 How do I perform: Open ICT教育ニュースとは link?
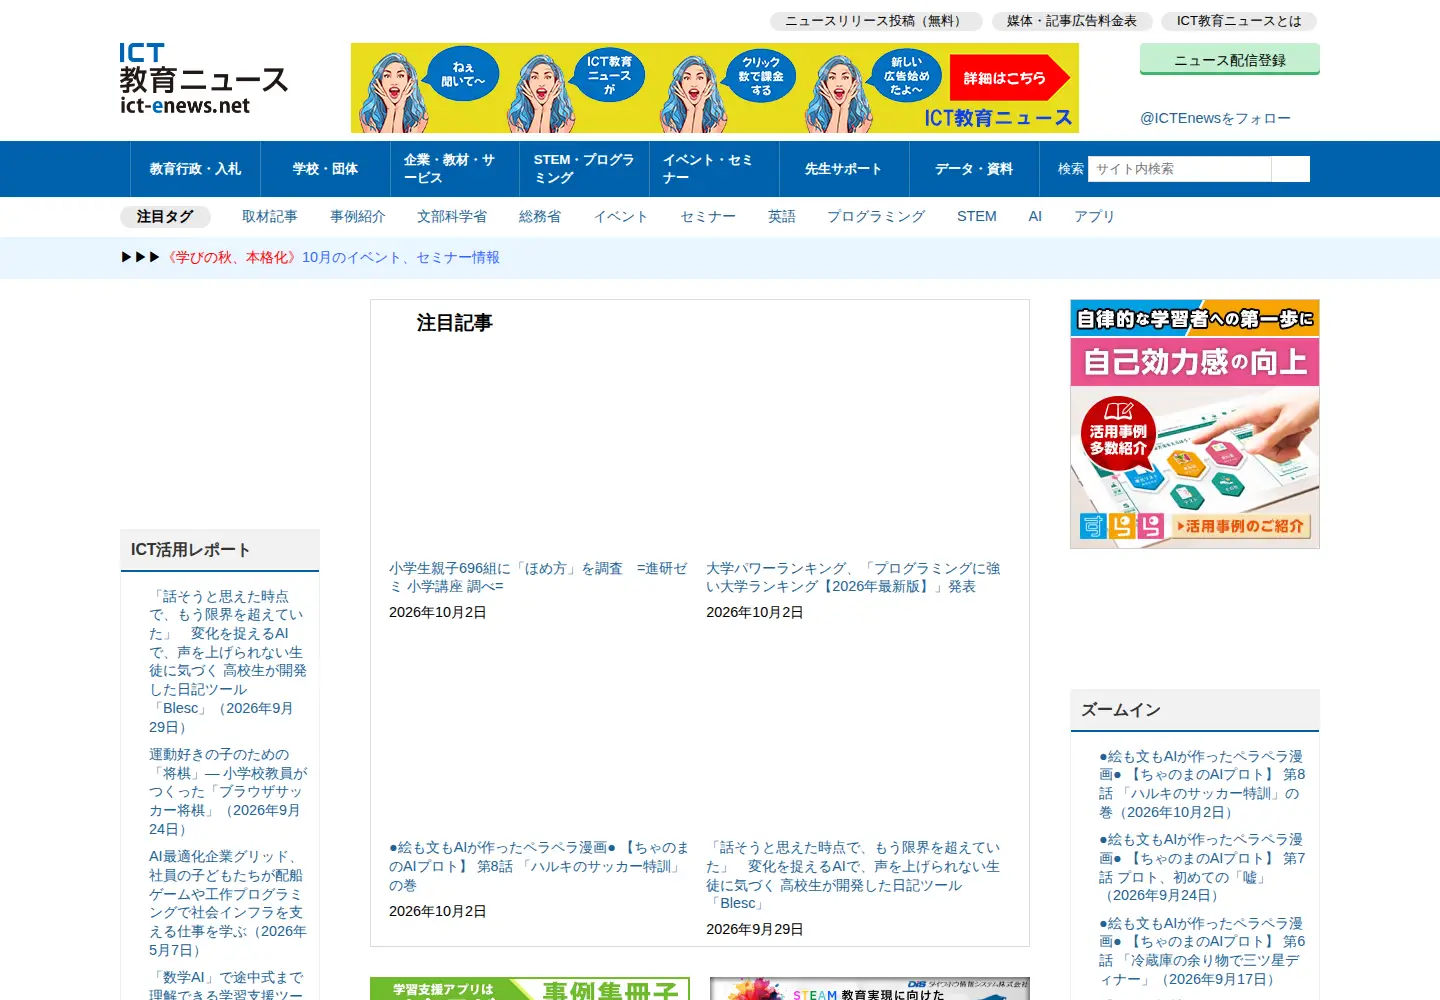tap(1239, 21)
